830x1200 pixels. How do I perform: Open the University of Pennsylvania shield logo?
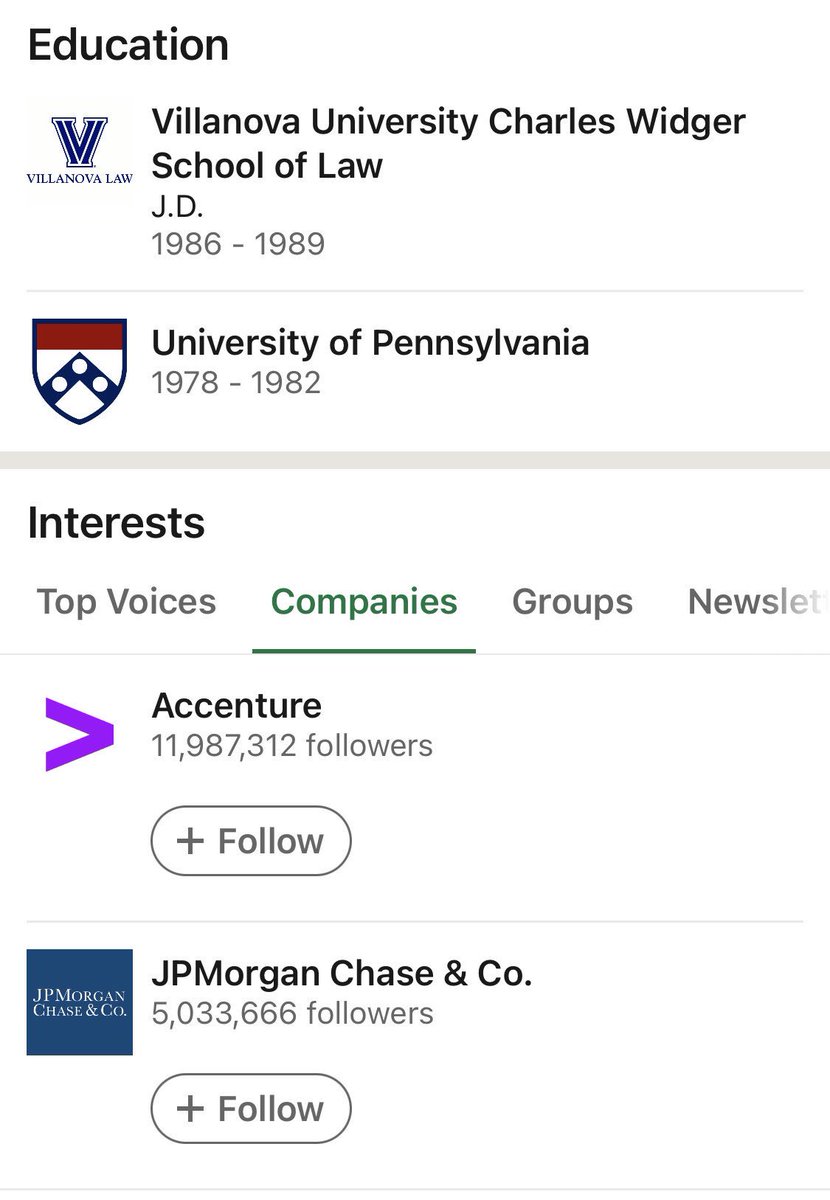79,371
